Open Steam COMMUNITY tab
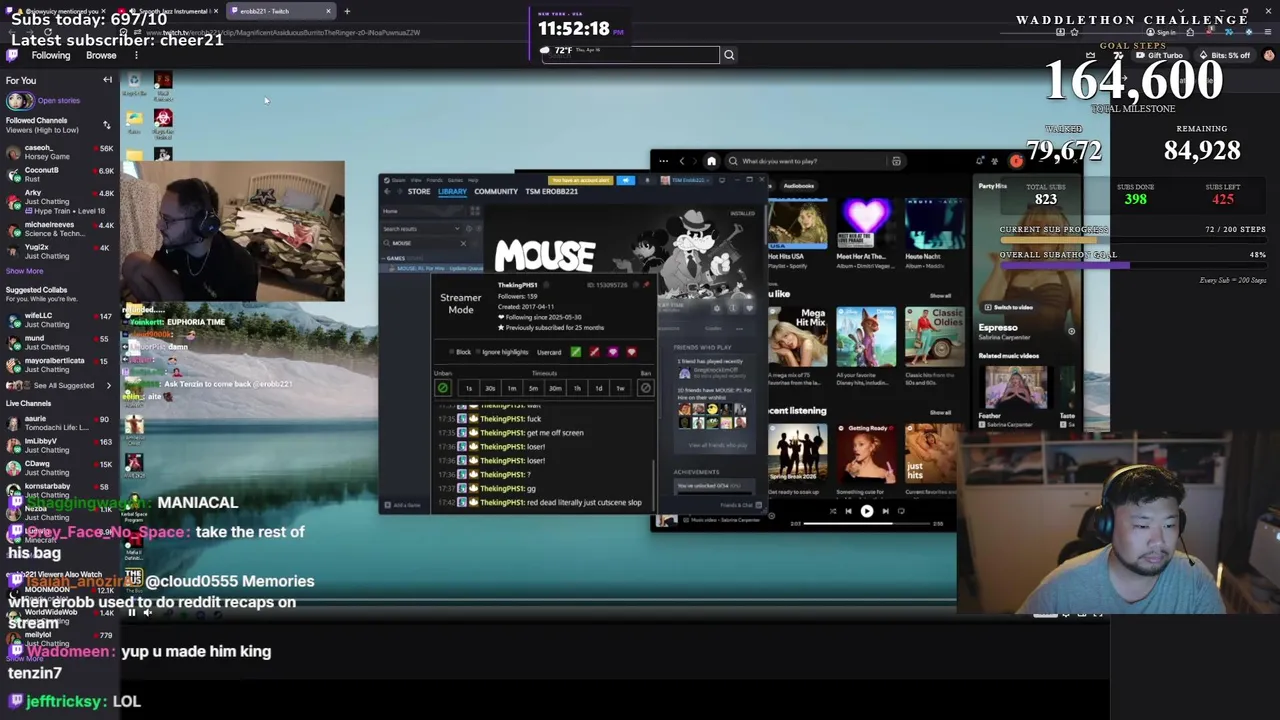The height and width of the screenshot is (720, 1280). click(x=496, y=191)
